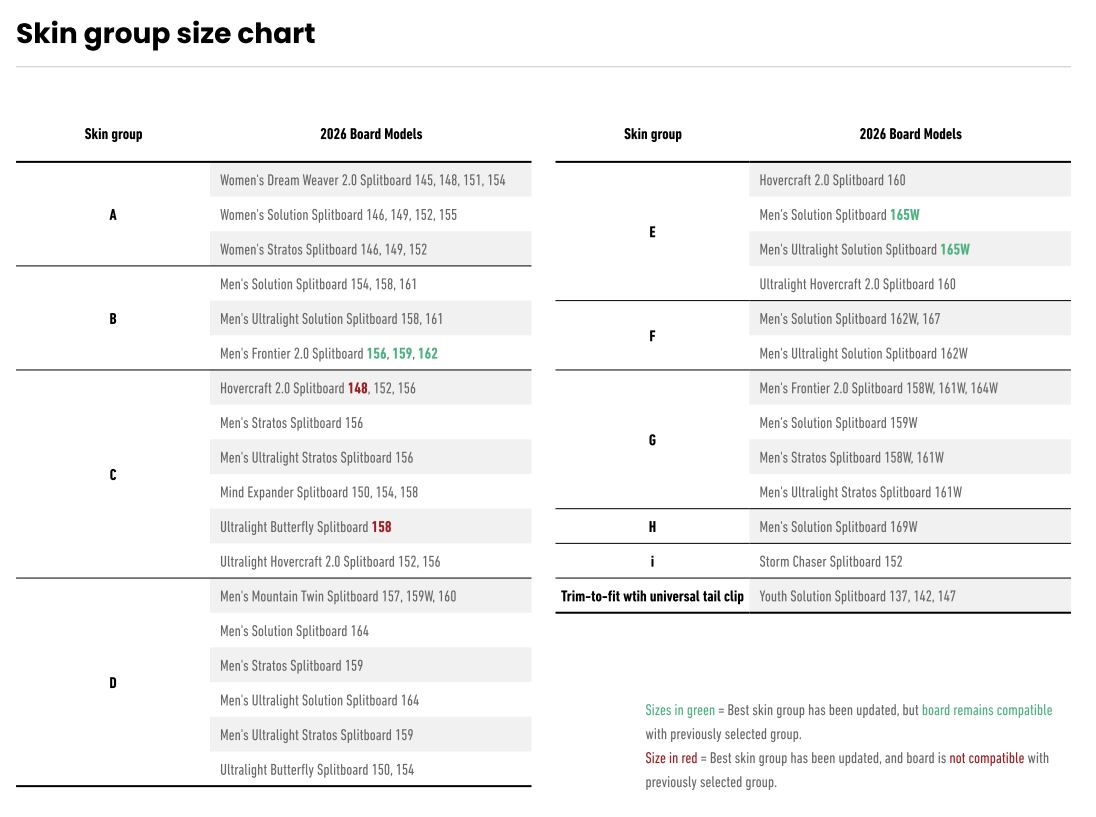Click Men's Frontier 2.0 Splitboard 158W, 161W, 164W row
The image size is (1096, 817).
[x=878, y=388]
